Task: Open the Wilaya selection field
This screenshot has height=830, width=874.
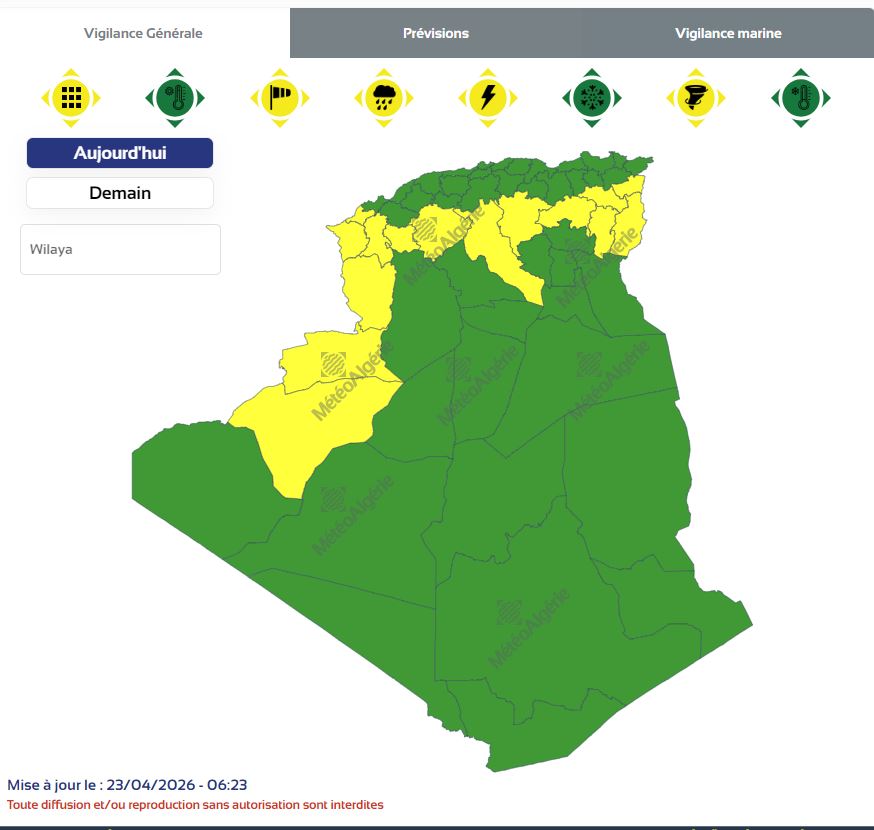Action: tap(120, 249)
